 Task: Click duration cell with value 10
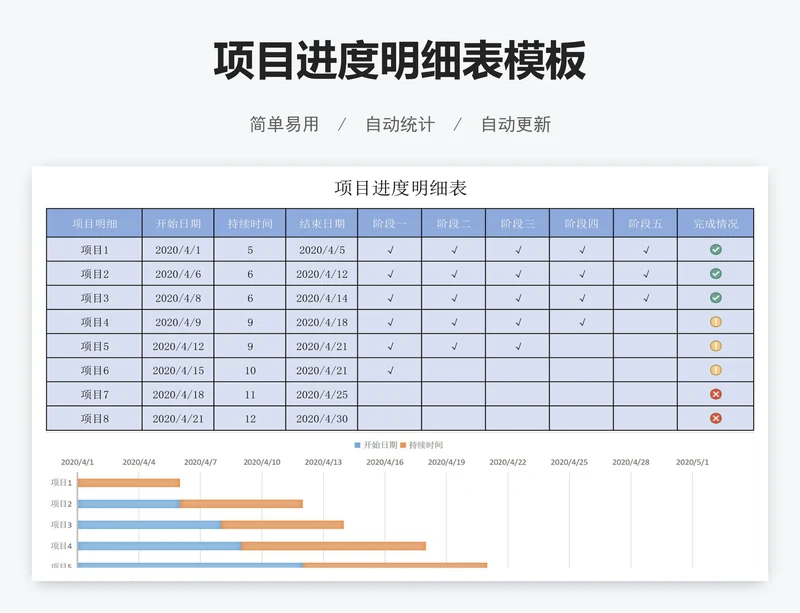pos(250,371)
